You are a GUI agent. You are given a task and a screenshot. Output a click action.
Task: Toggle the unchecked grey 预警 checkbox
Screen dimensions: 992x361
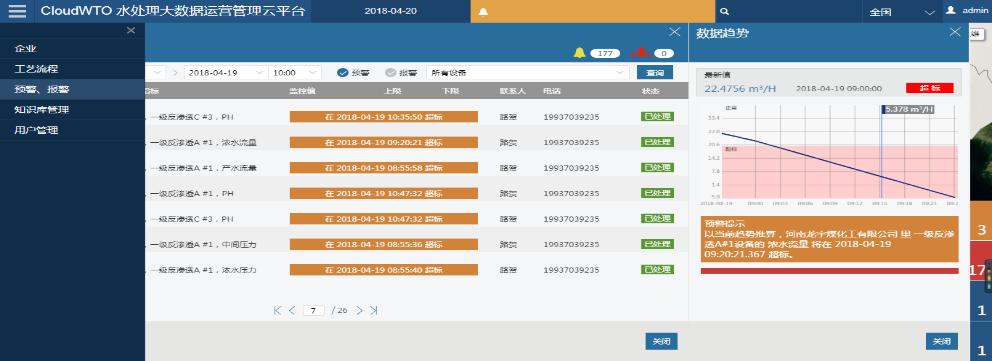click(x=390, y=73)
